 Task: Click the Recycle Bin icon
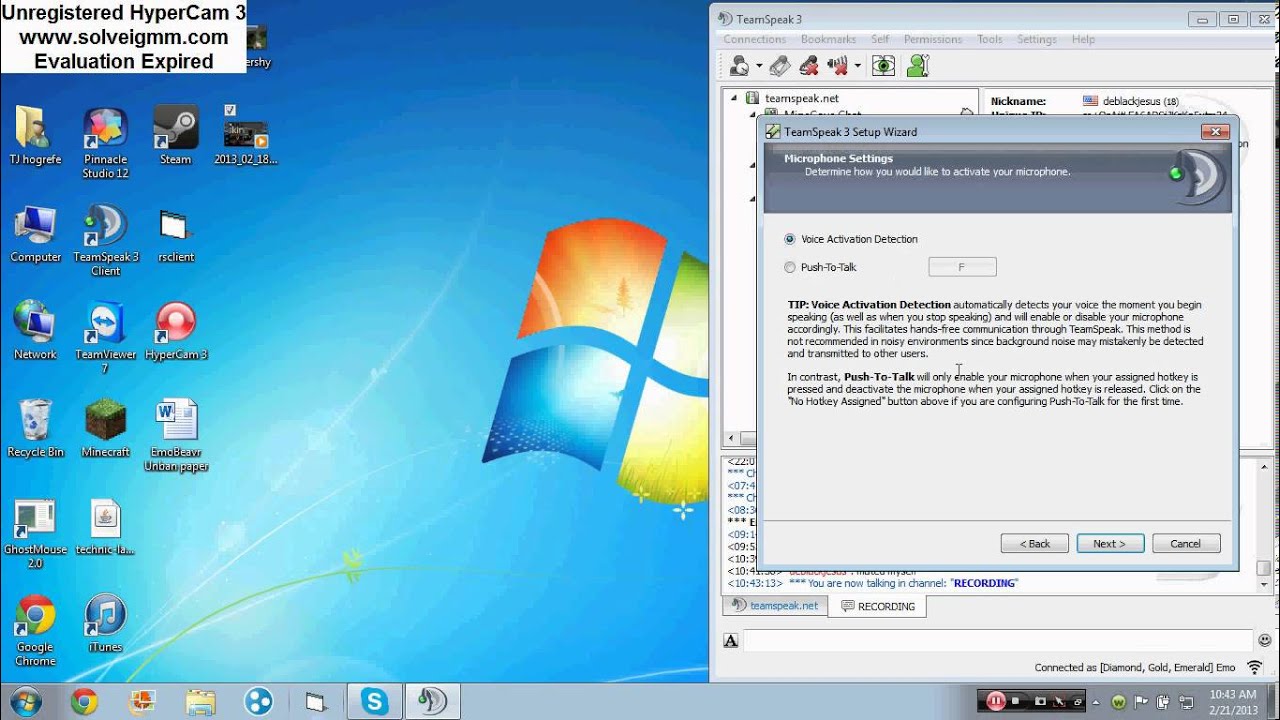pos(36,428)
